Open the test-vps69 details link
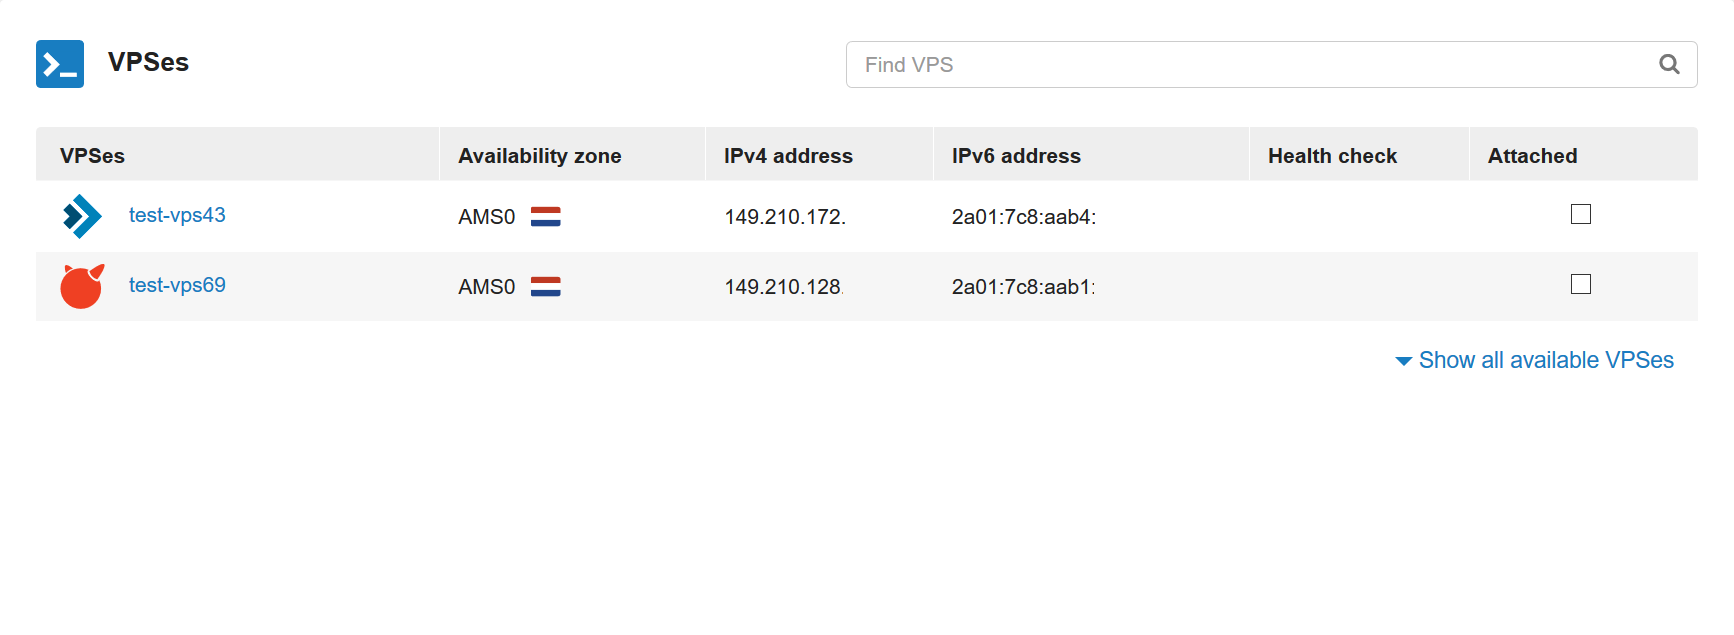The image size is (1734, 635). pyautogui.click(x=177, y=285)
